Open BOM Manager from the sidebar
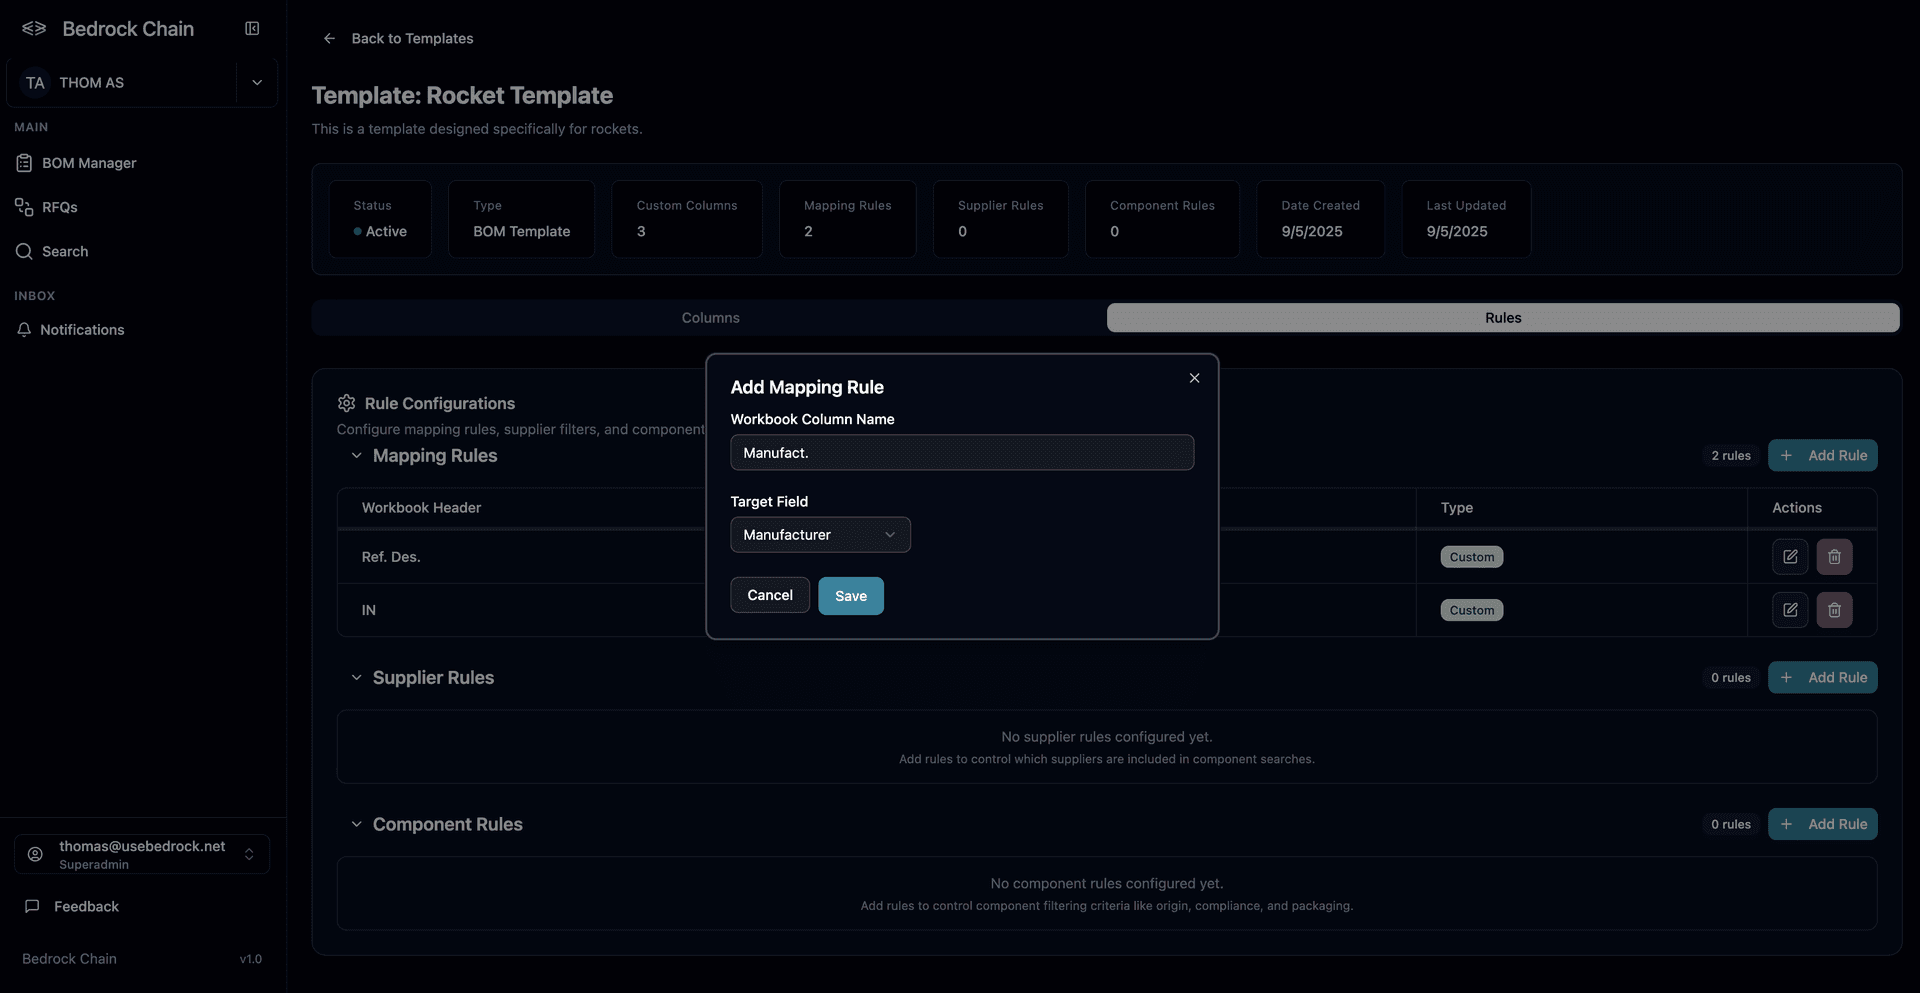 coord(88,162)
